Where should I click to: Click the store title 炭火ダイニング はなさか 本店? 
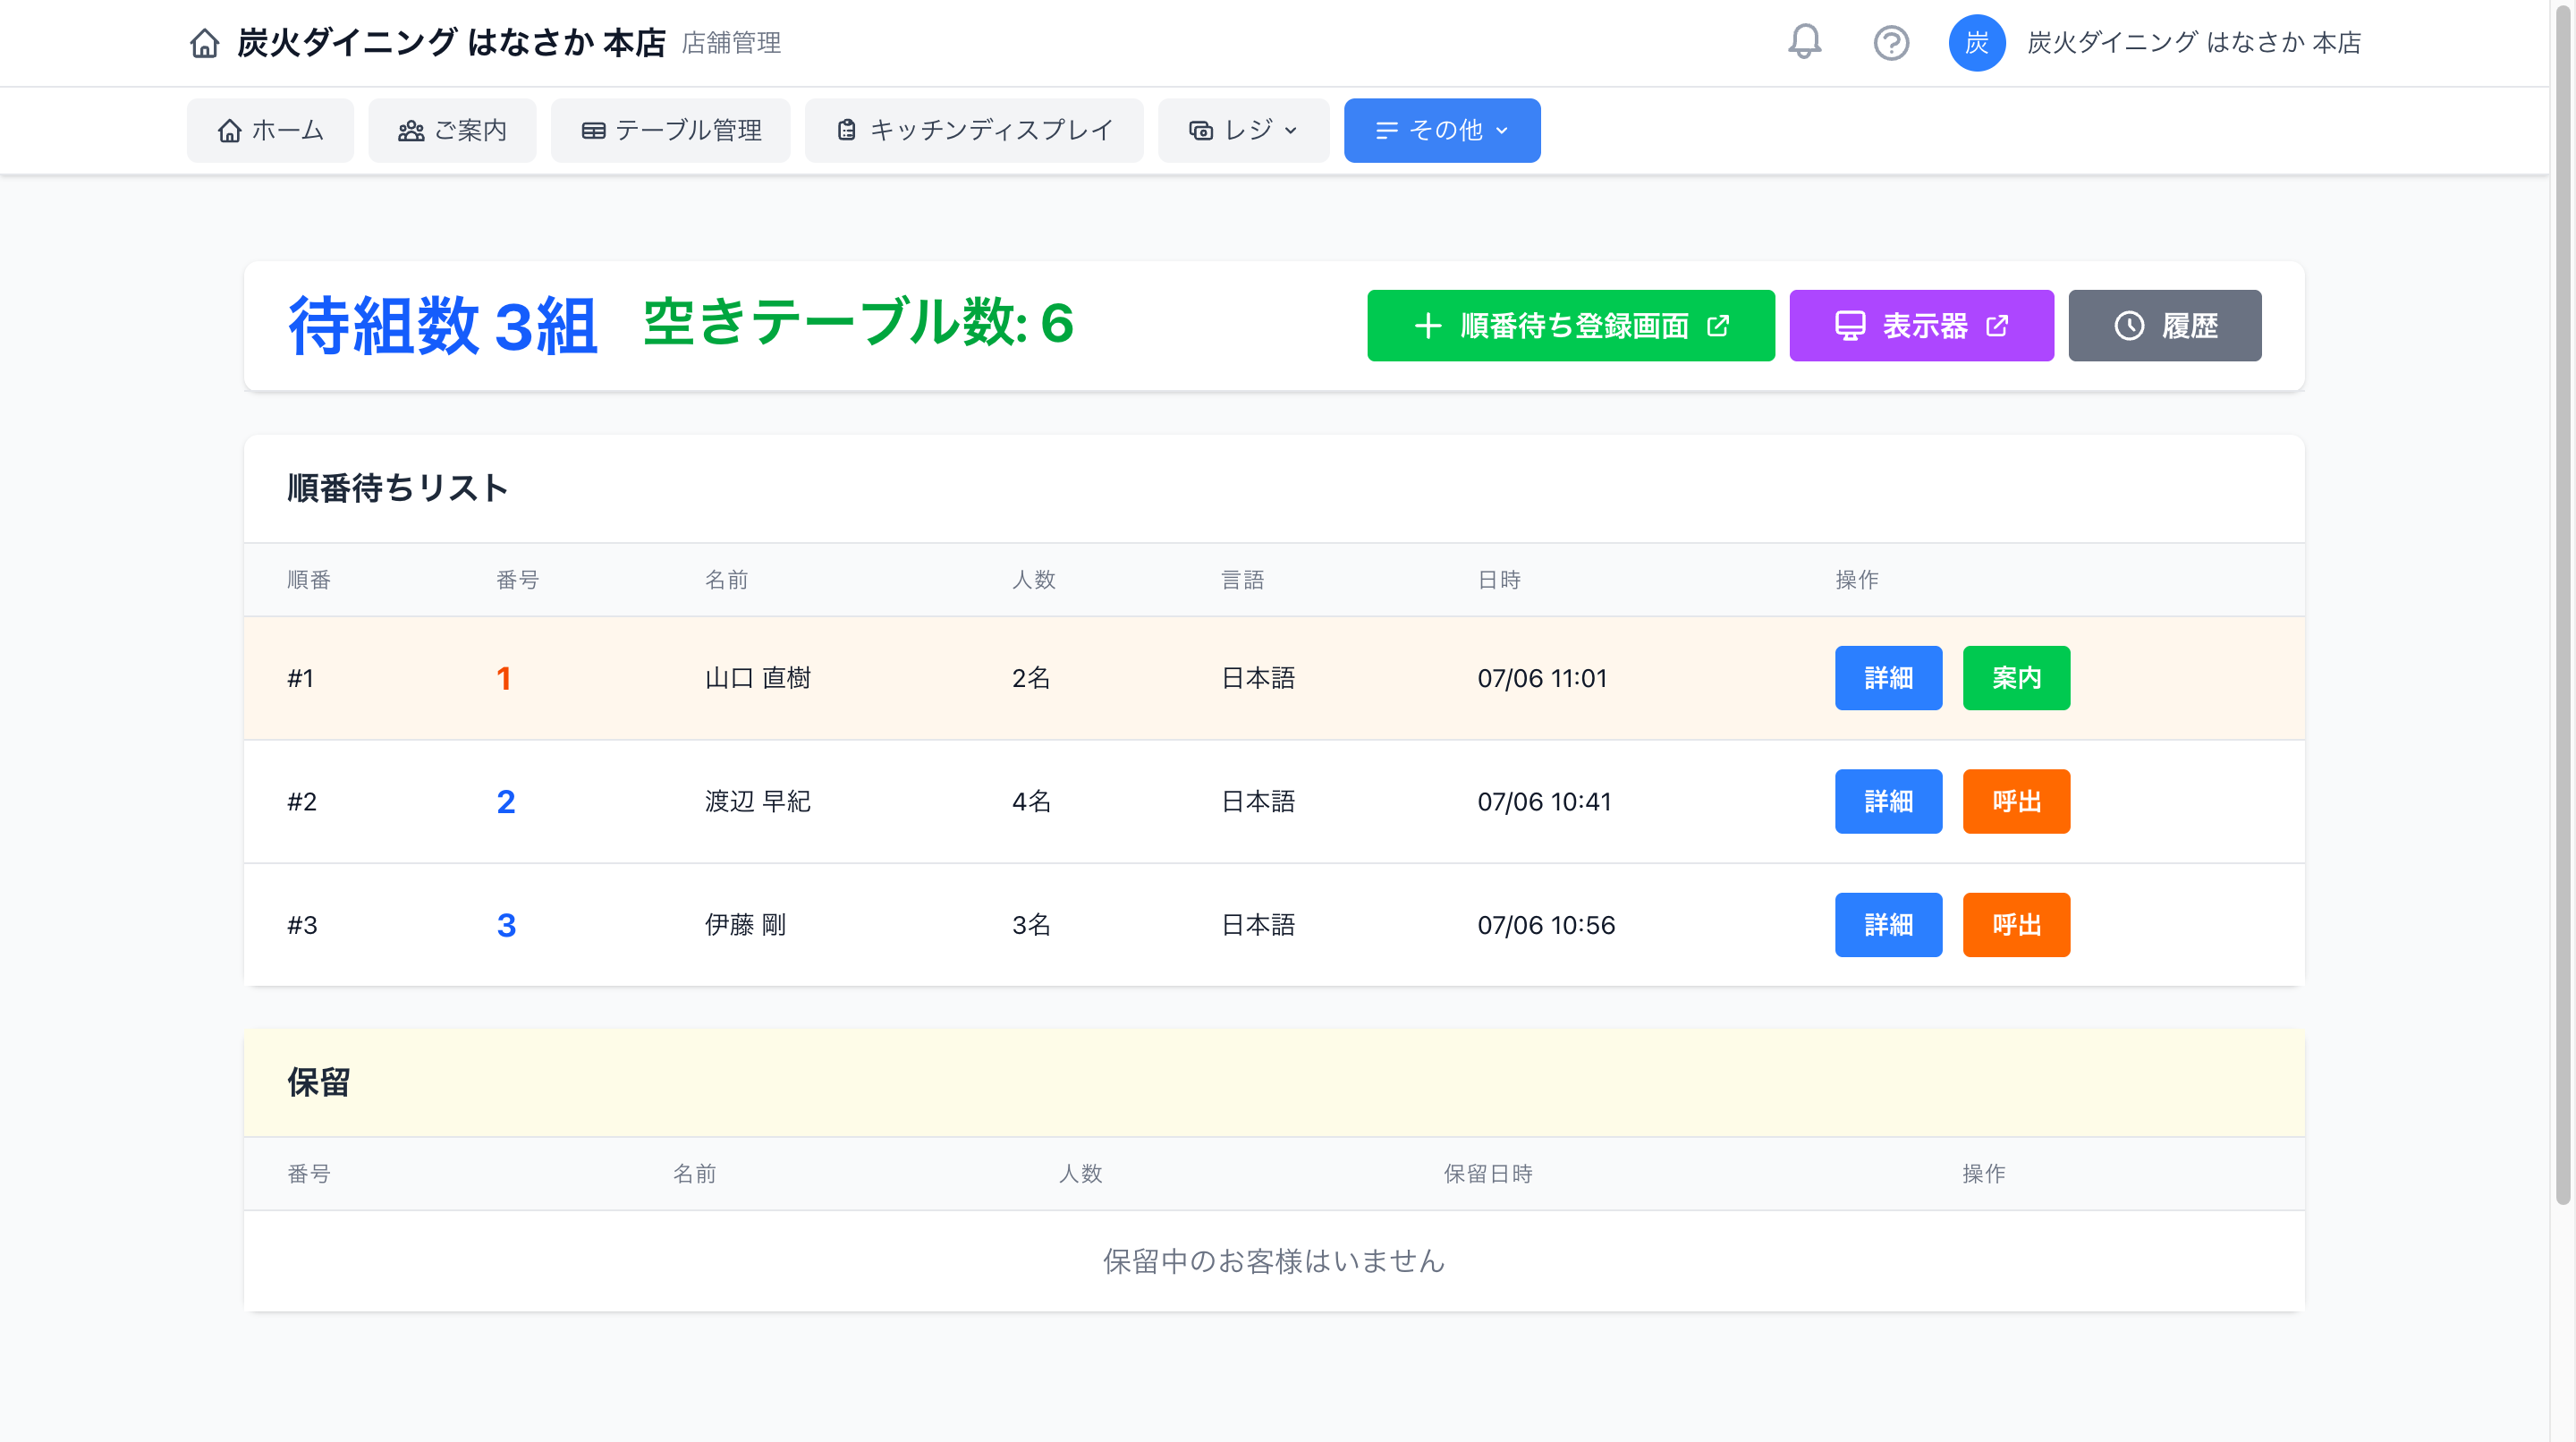click(x=451, y=43)
